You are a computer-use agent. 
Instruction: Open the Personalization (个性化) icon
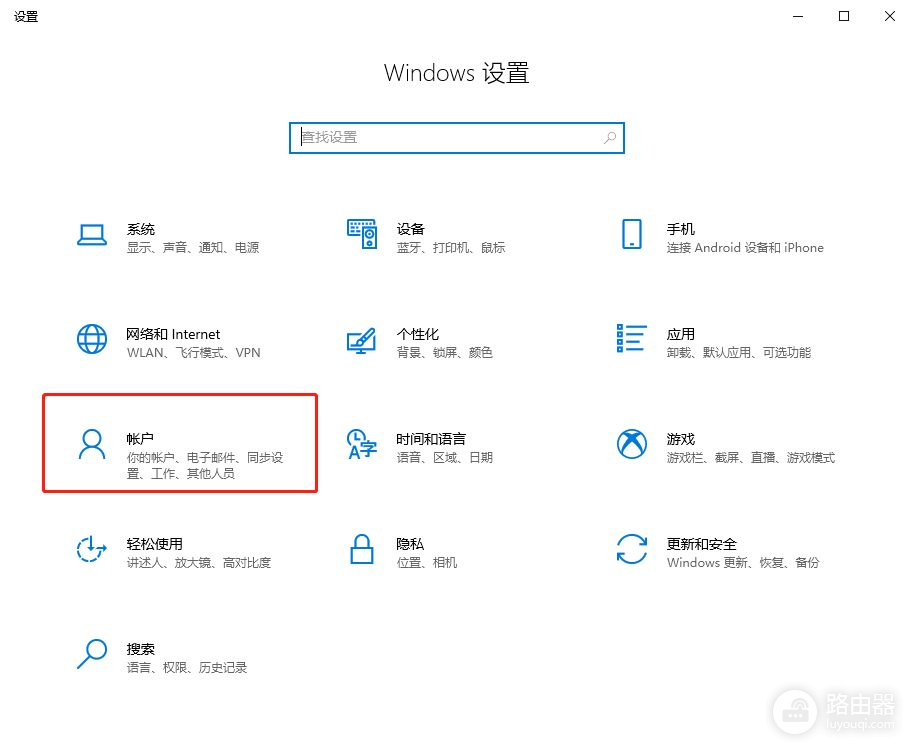[x=362, y=339]
